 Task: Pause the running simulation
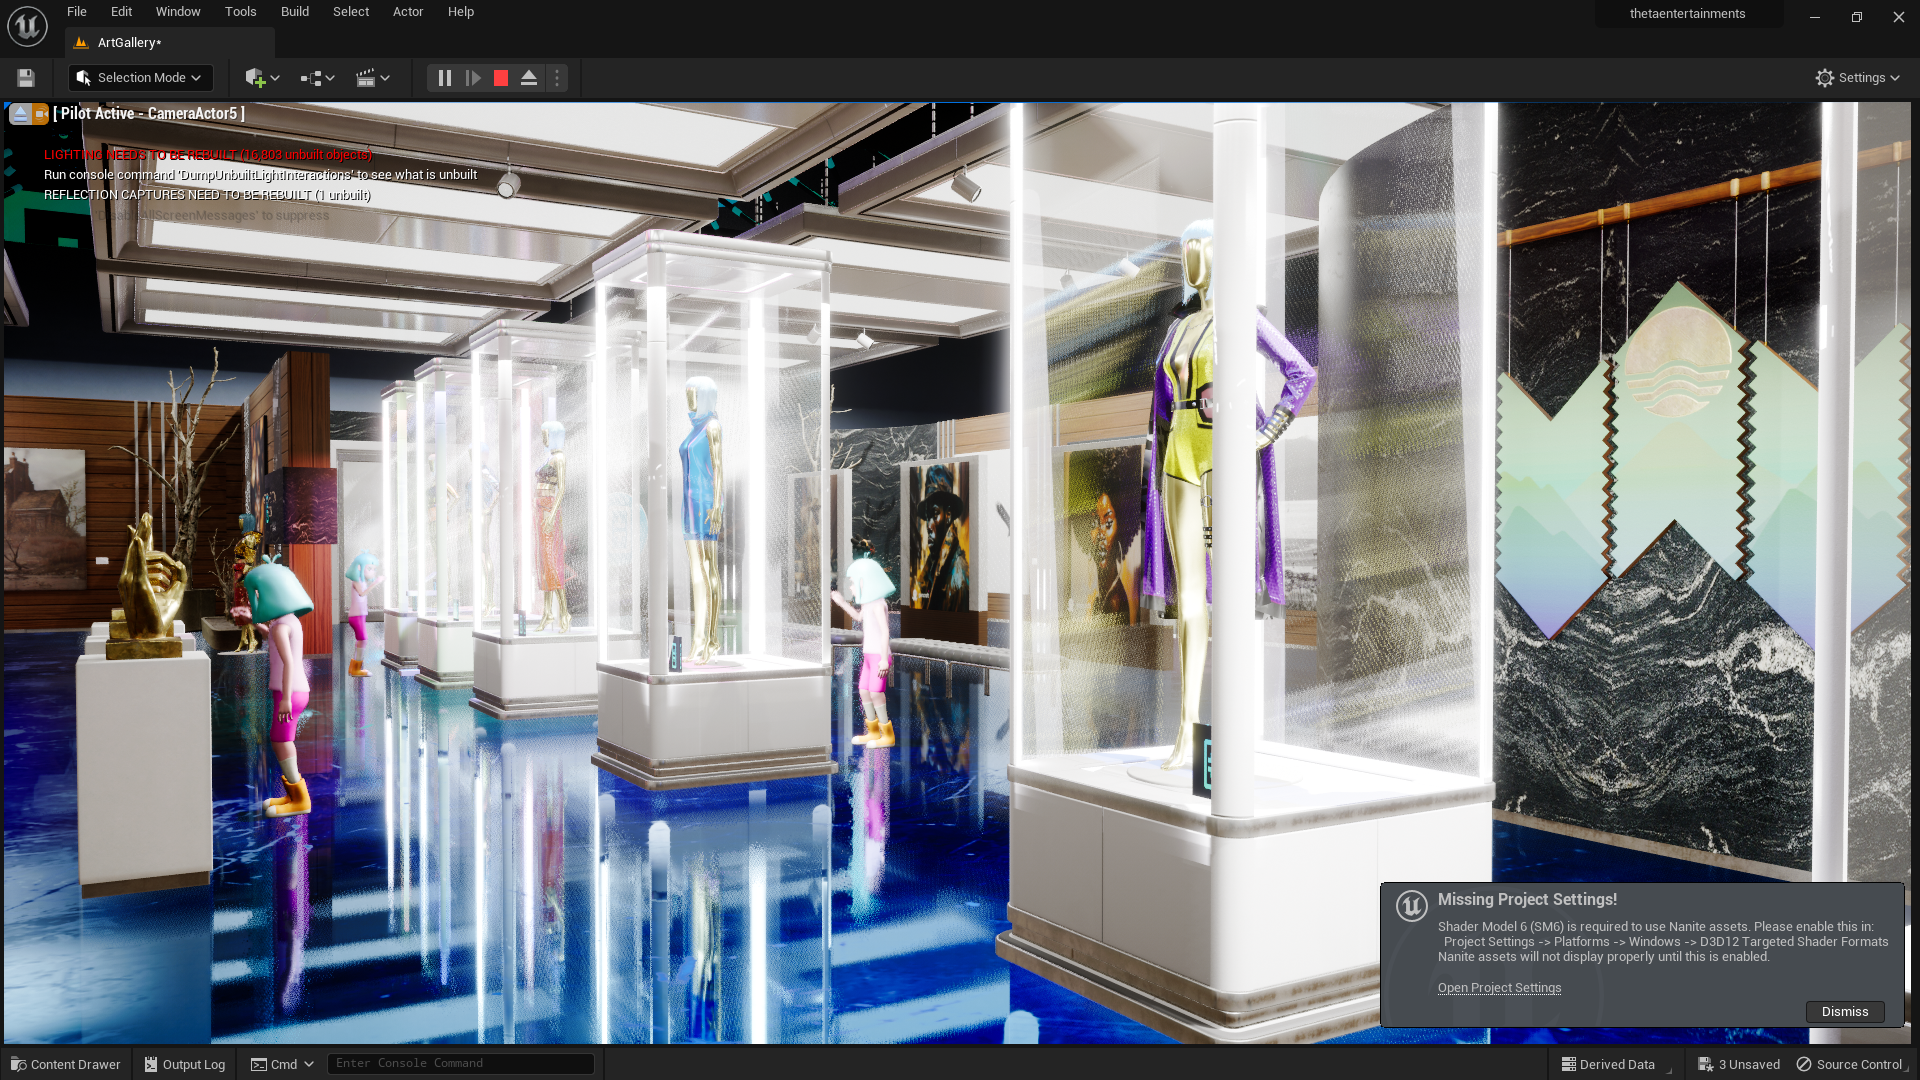(445, 78)
